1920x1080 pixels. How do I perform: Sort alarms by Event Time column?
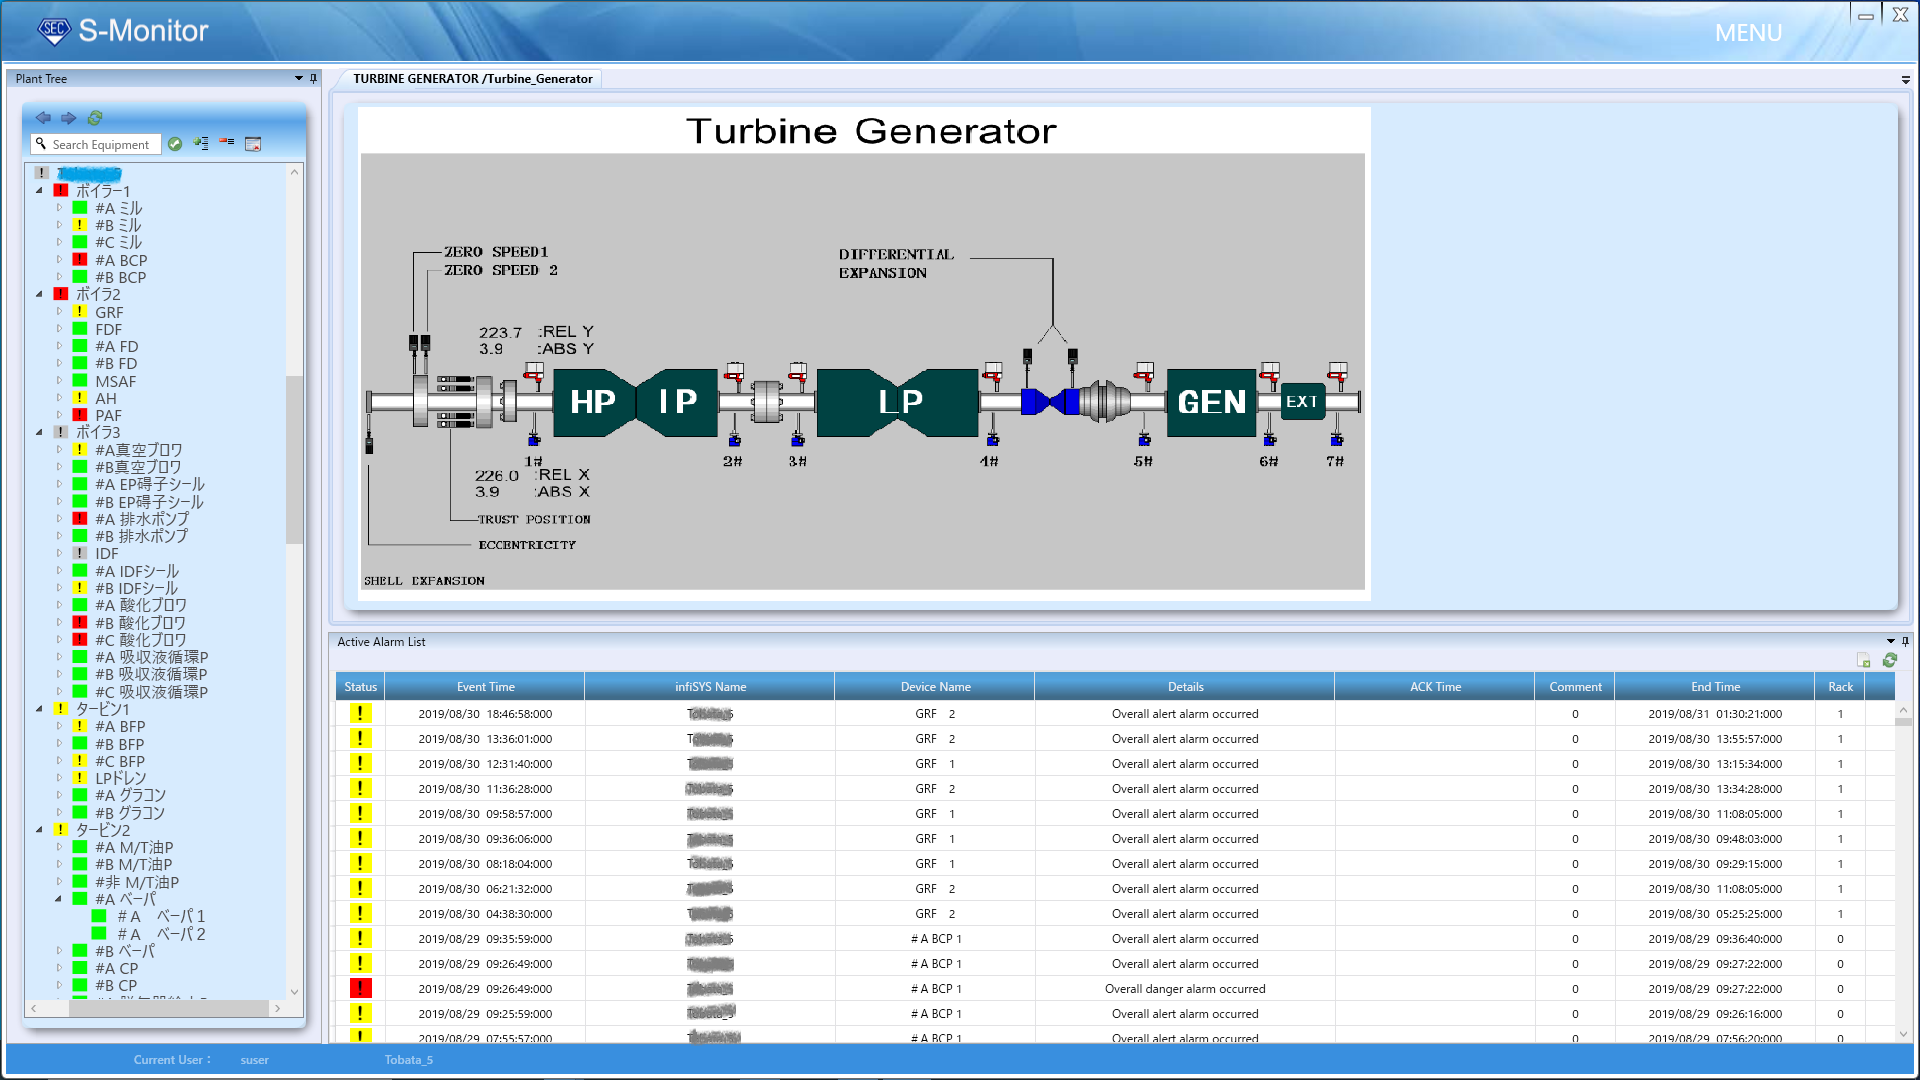click(x=485, y=687)
